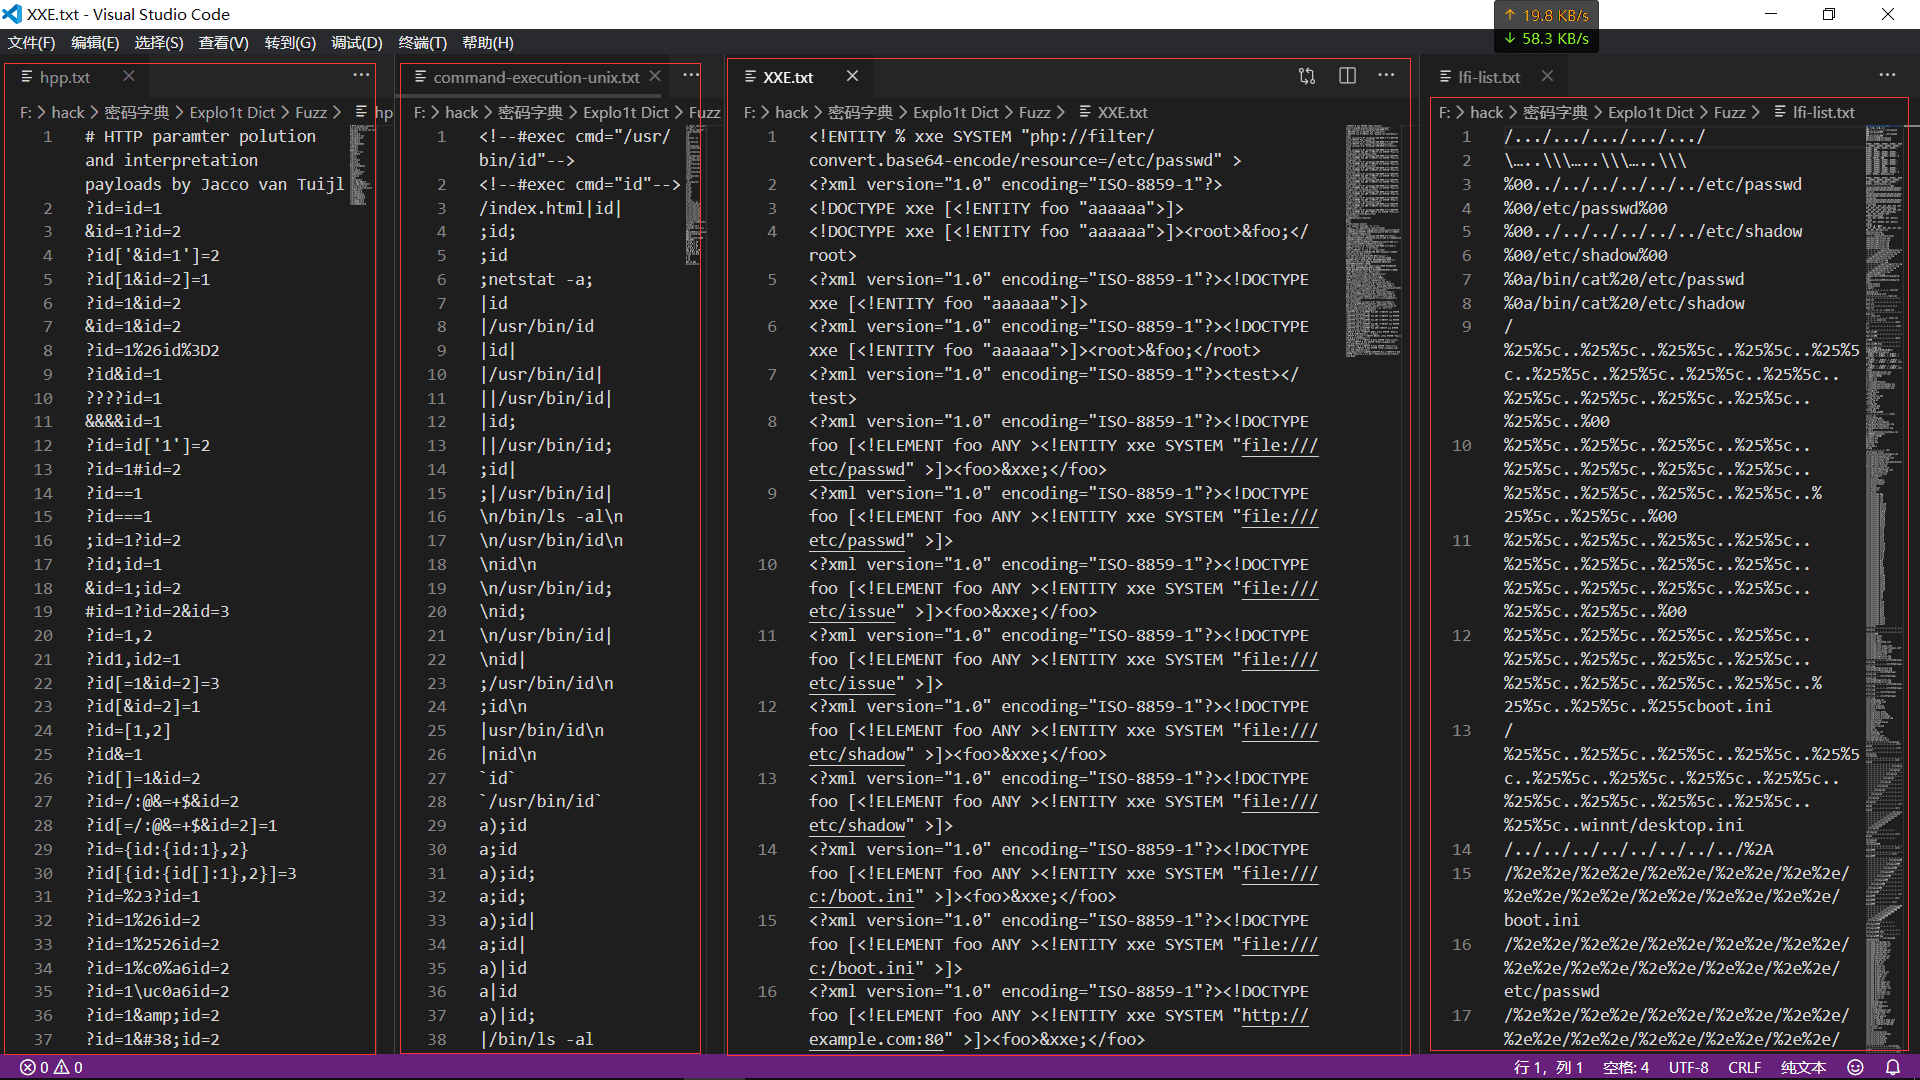The height and width of the screenshot is (1080, 1920).
Task: Click '%00/etc/passwd%00' line in lfi-list.txt
Action: (1585, 208)
